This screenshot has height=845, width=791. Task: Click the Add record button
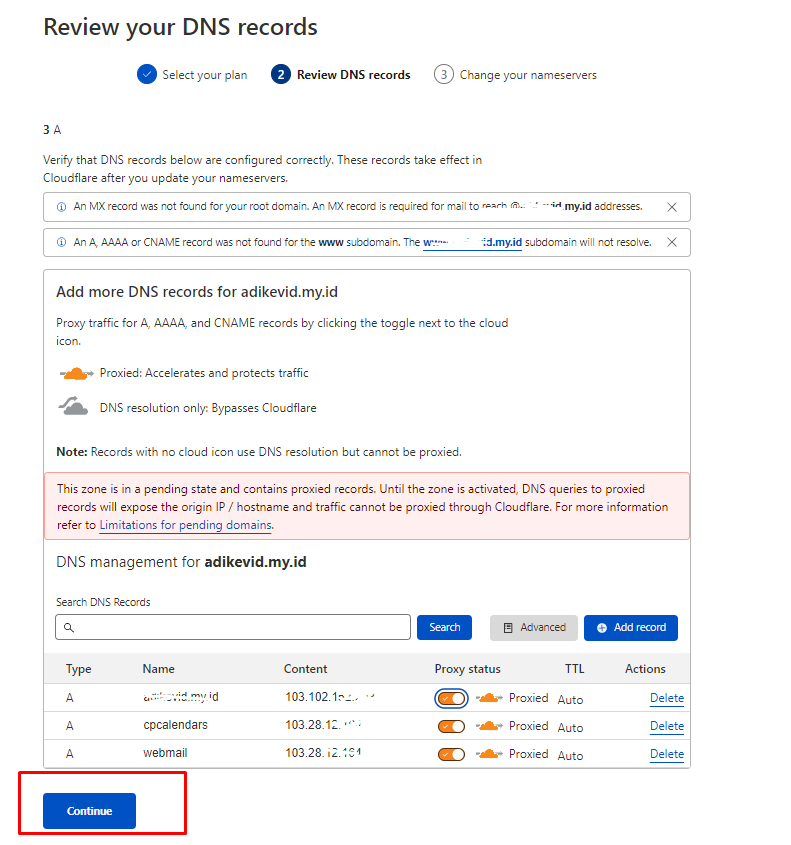pyautogui.click(x=631, y=628)
